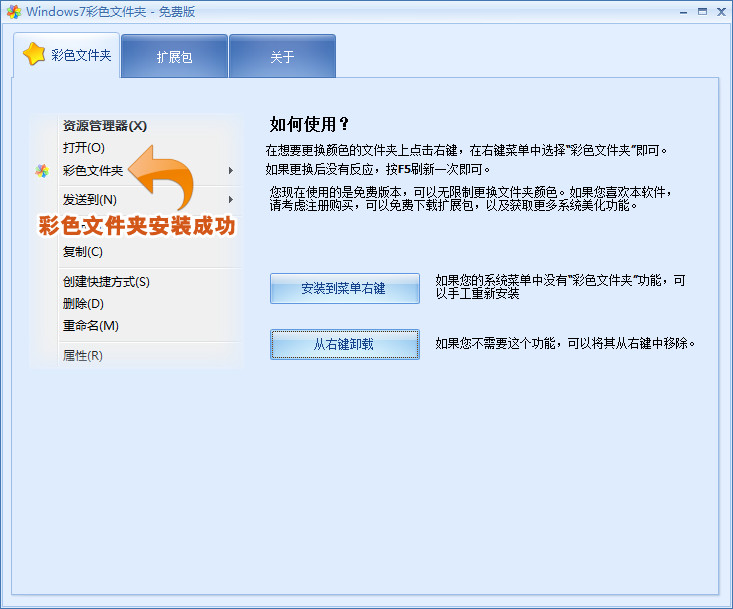Expand the submenu arrow beside 彩色文件夹

tap(231, 171)
